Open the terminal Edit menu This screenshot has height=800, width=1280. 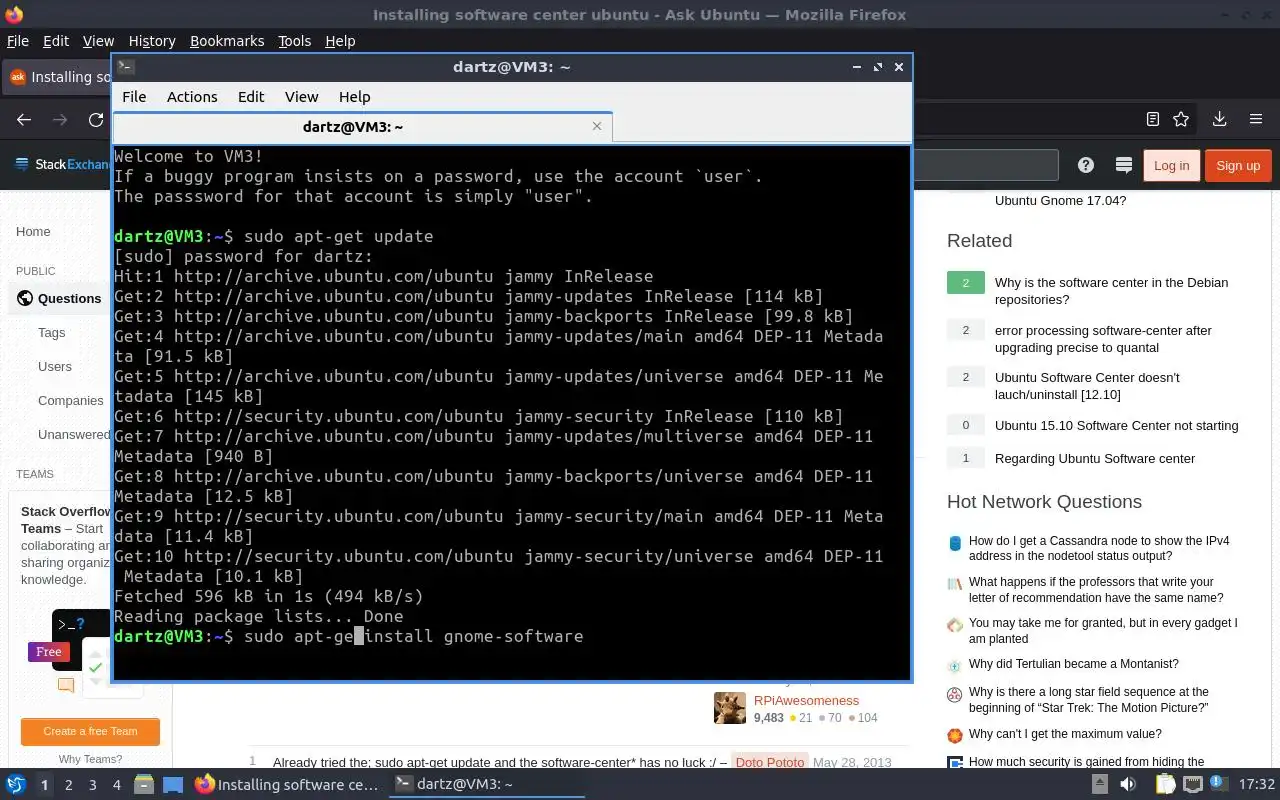tap(251, 97)
